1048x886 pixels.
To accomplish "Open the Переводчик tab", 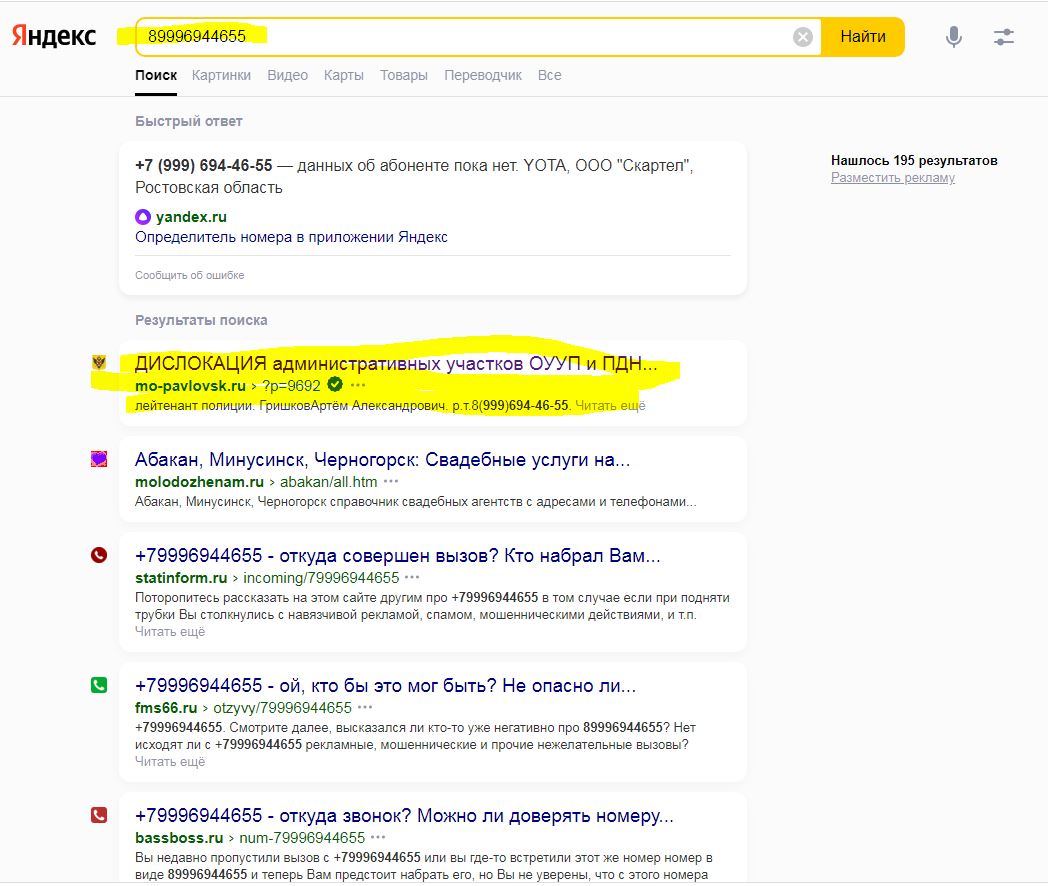I will (482, 75).
